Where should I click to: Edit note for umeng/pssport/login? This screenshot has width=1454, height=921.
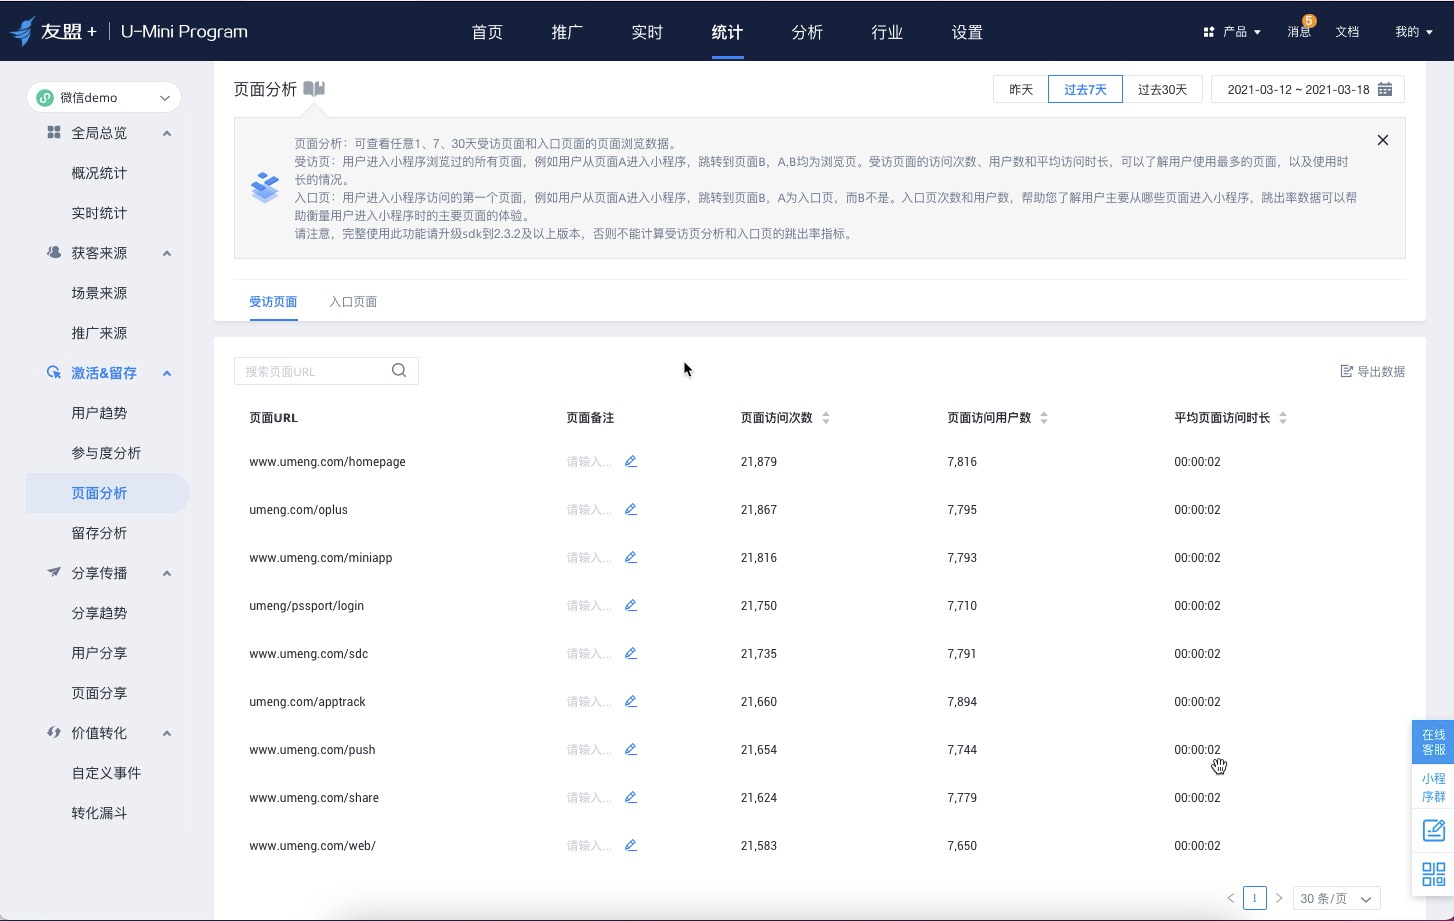(631, 605)
